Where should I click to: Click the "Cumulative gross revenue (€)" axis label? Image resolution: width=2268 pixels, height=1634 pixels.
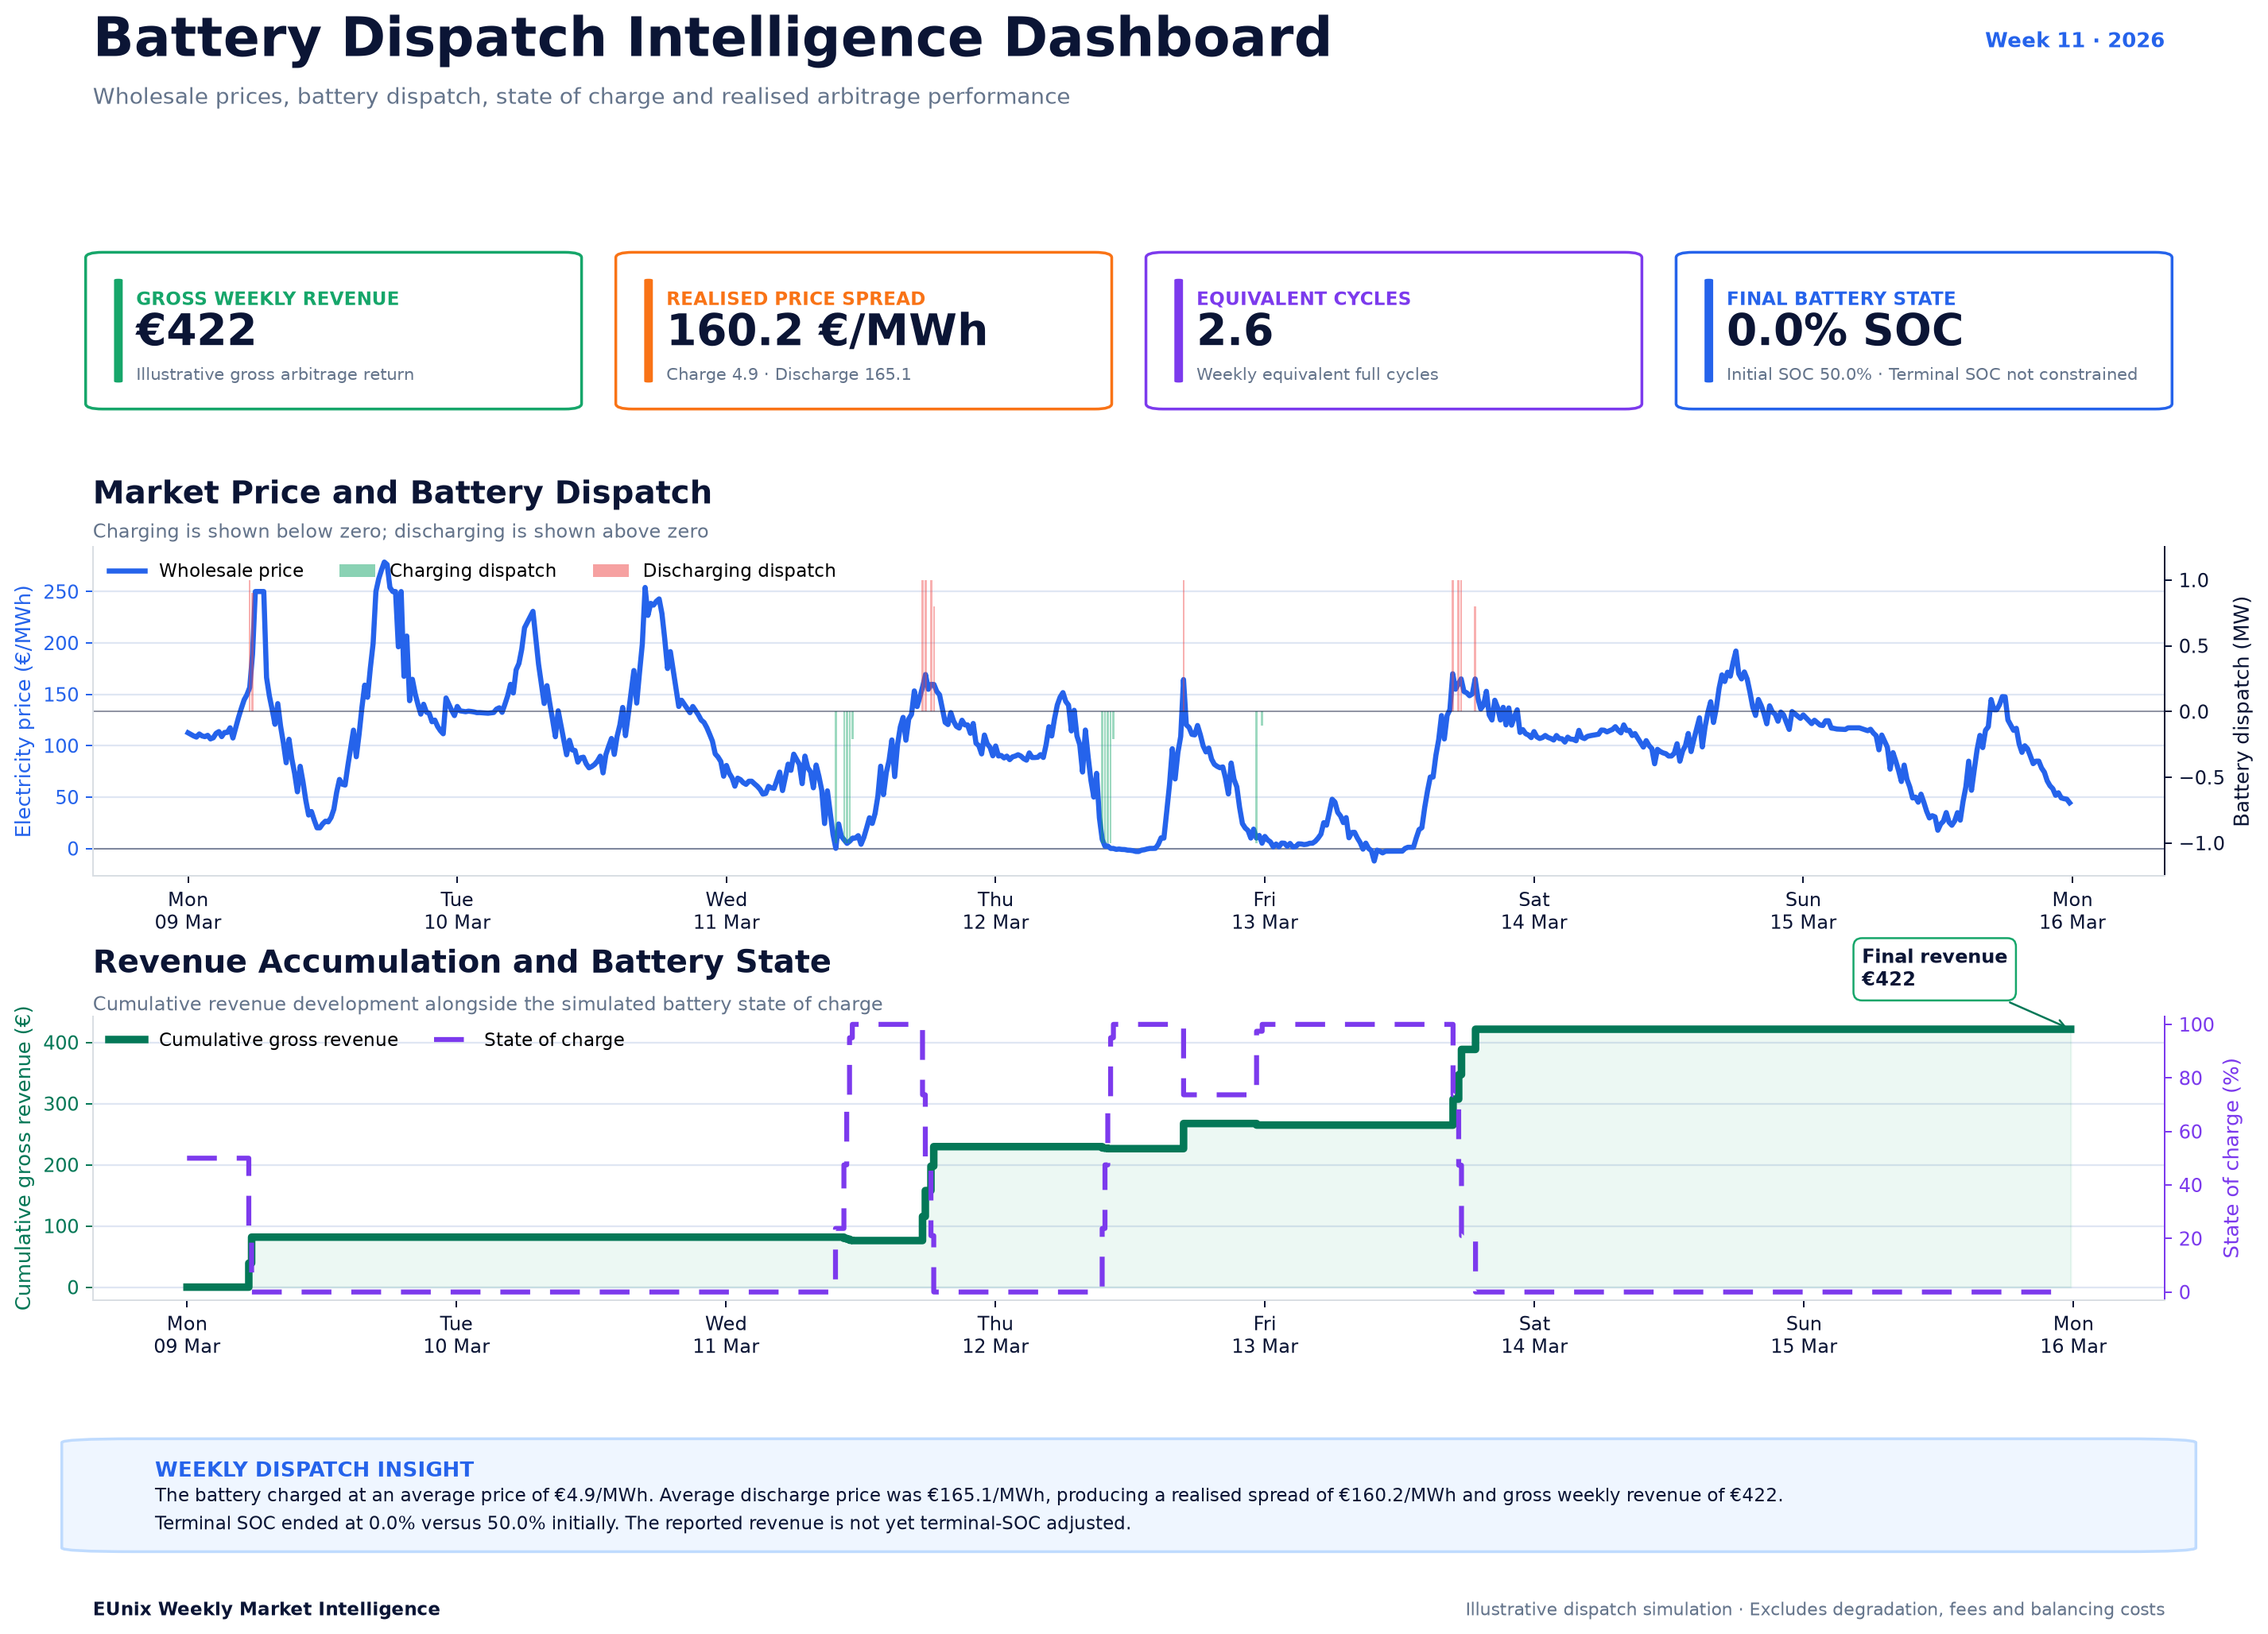point(23,1157)
